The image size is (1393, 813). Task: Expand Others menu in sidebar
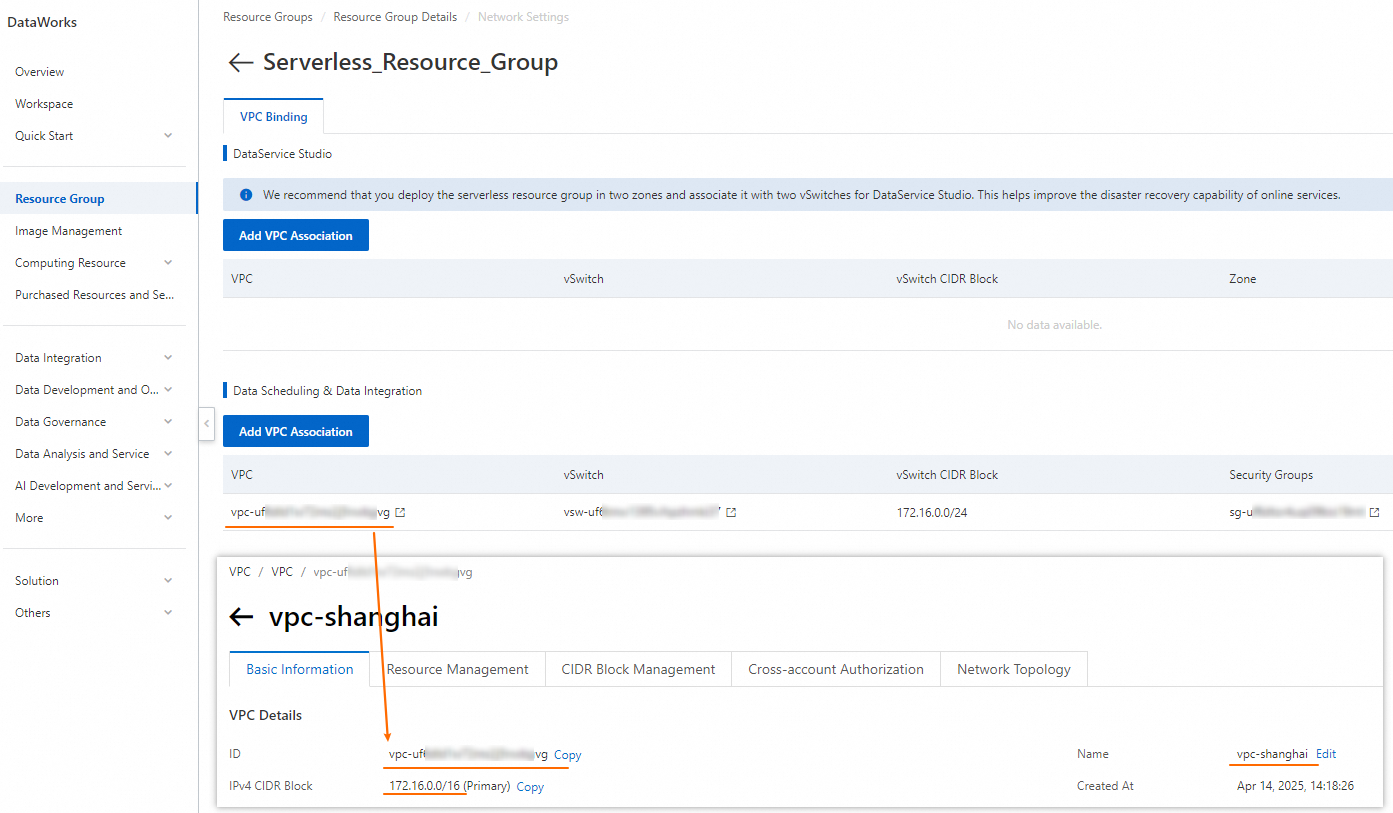point(168,613)
